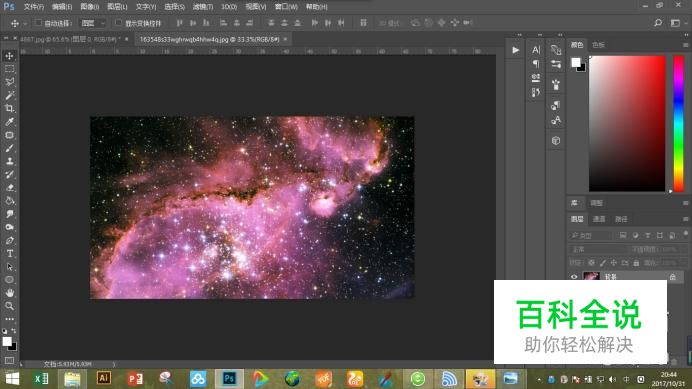Screen dimensions: 692x389
Task: Select the Brush tool
Action: click(9, 148)
